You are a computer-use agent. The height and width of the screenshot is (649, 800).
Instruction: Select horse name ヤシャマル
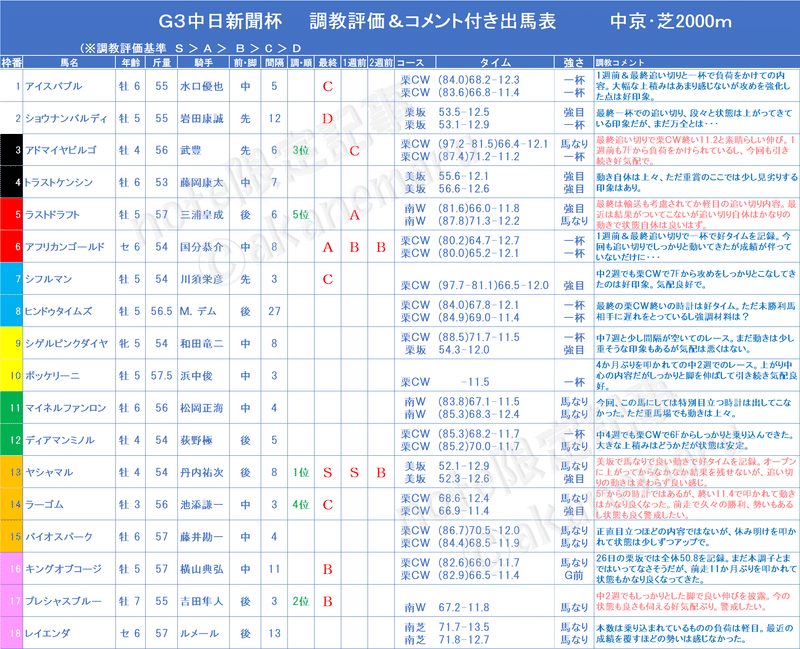[x=49, y=472]
